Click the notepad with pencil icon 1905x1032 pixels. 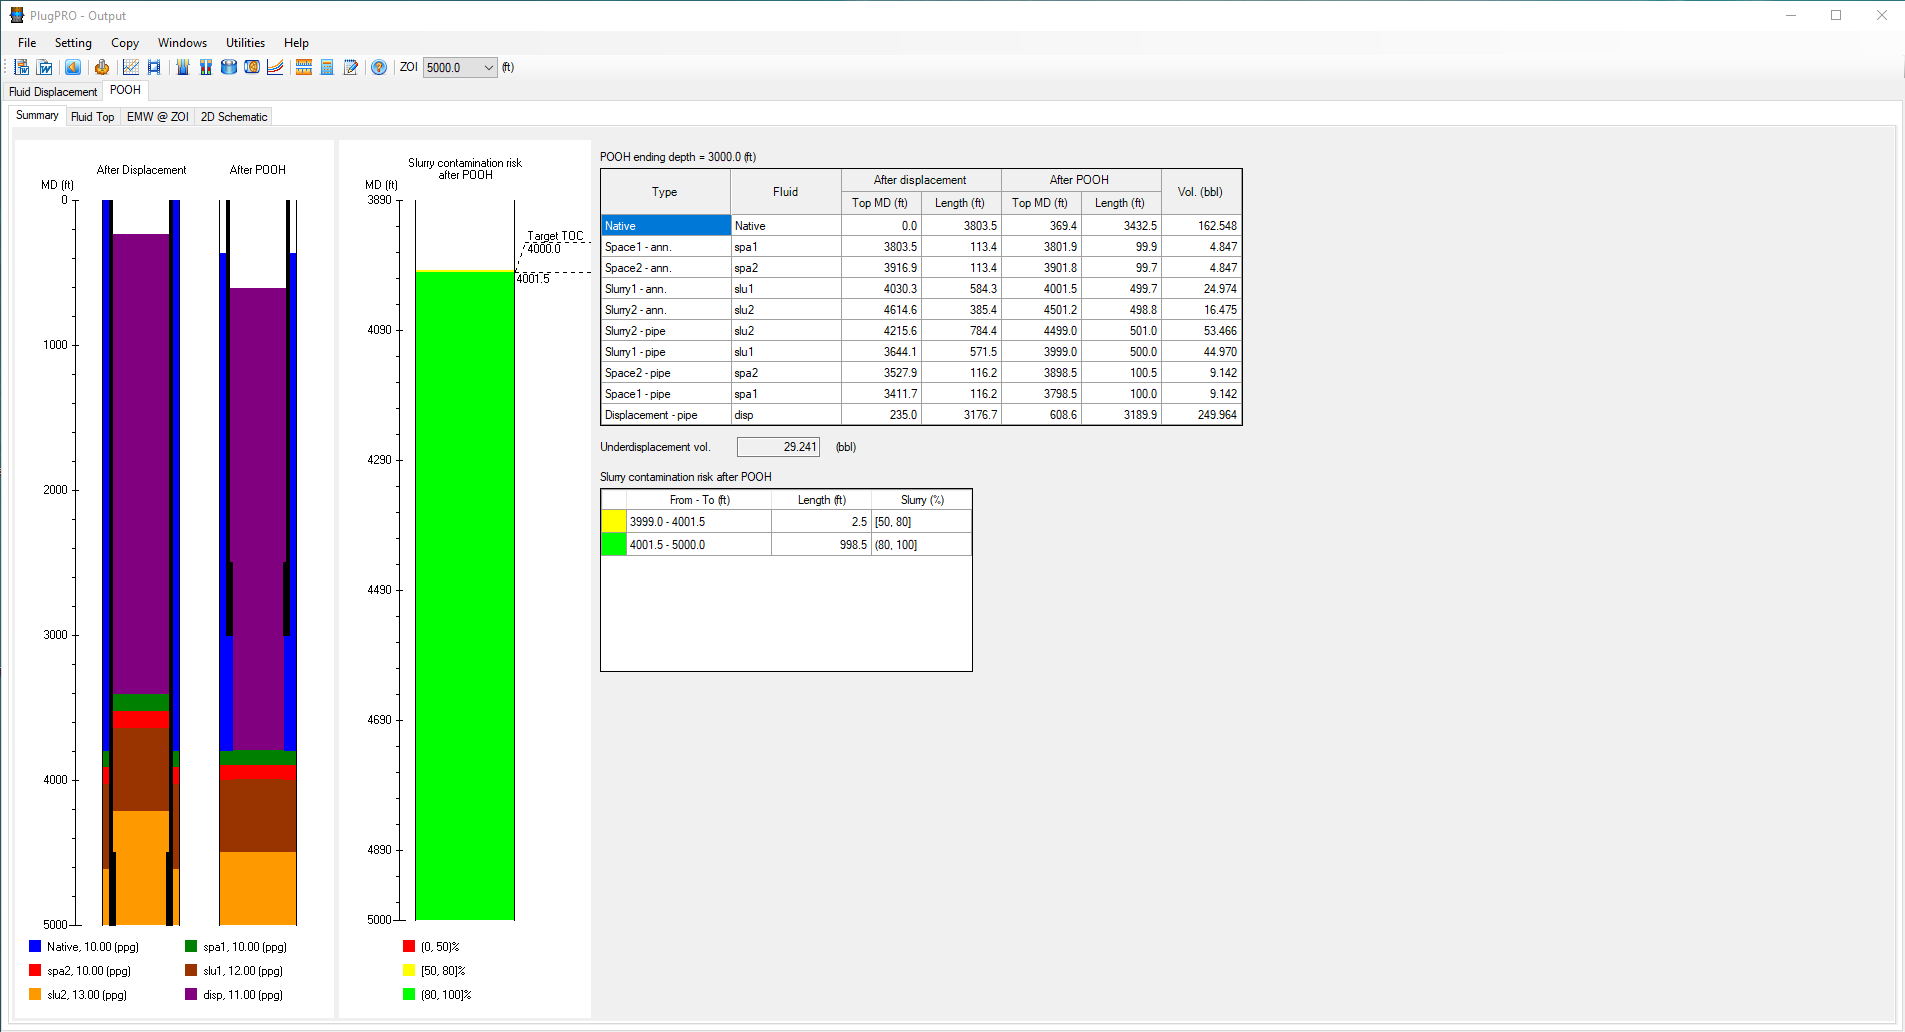click(351, 67)
